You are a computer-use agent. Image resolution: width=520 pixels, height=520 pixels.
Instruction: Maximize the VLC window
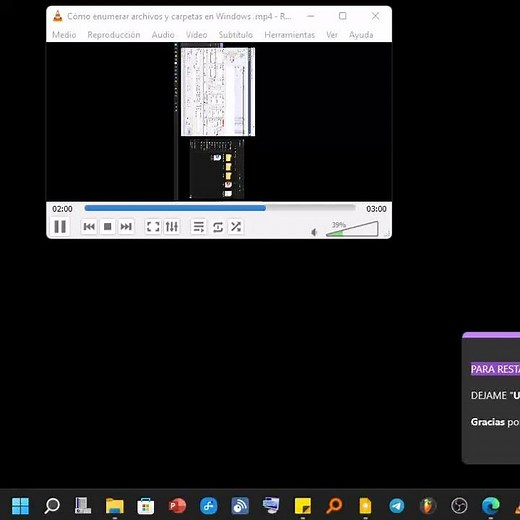point(343,16)
